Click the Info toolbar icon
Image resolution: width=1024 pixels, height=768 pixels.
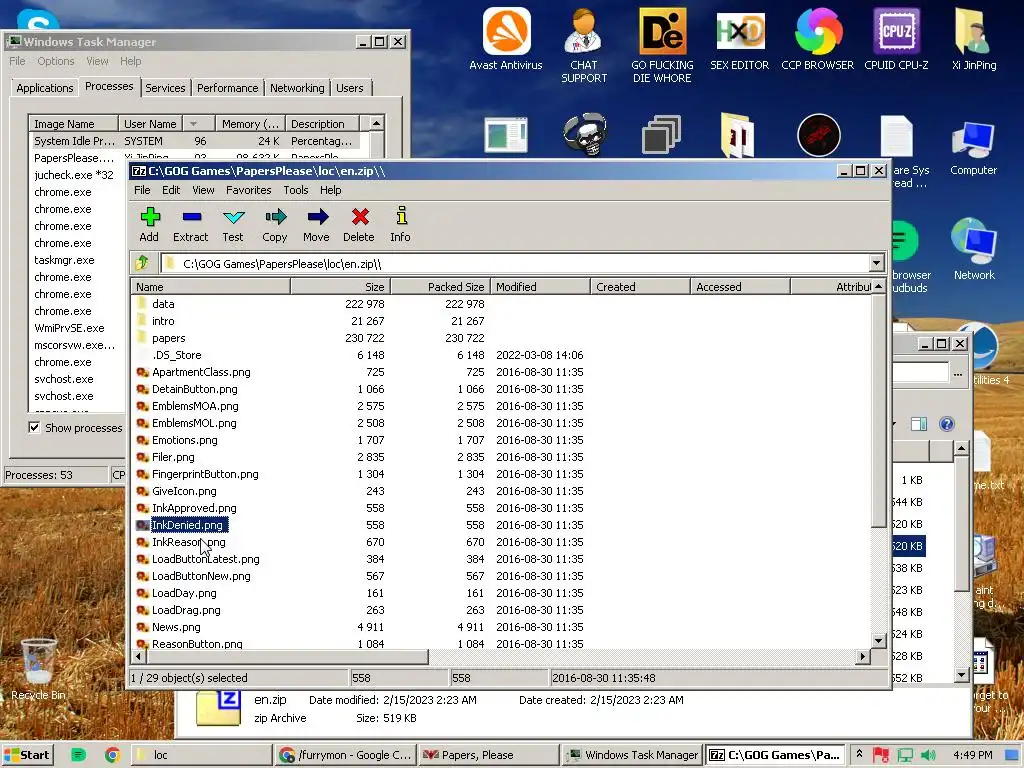pyautogui.click(x=400, y=224)
